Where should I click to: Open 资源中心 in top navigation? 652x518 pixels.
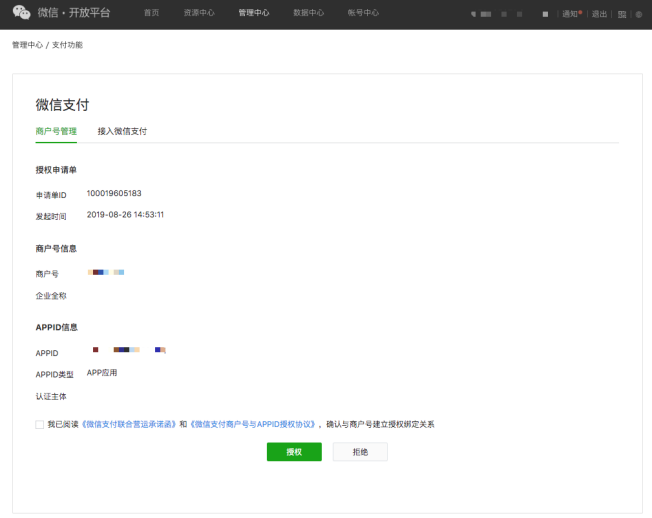pos(199,13)
